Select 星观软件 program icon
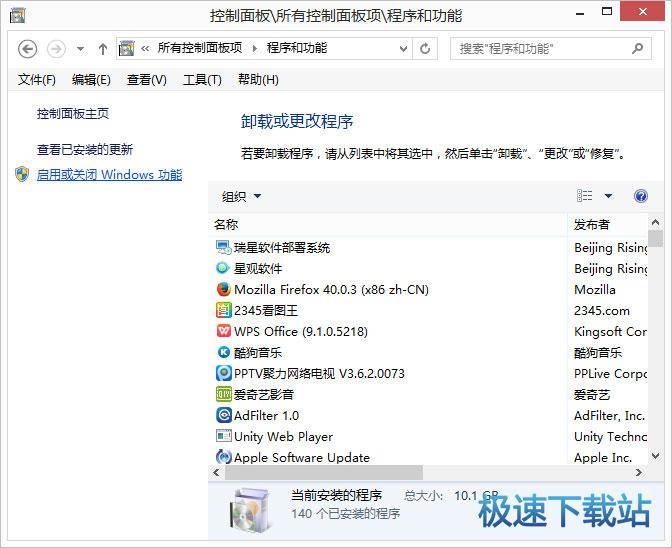 (222, 268)
